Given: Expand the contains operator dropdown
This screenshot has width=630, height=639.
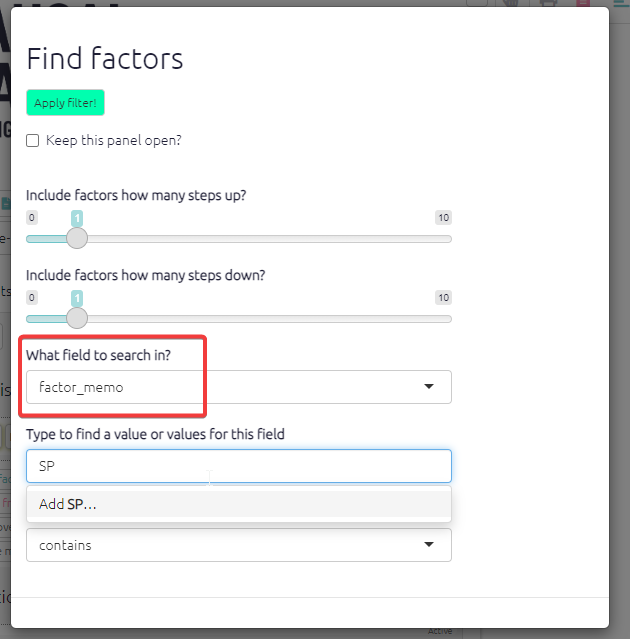Looking at the screenshot, I should coord(238,545).
